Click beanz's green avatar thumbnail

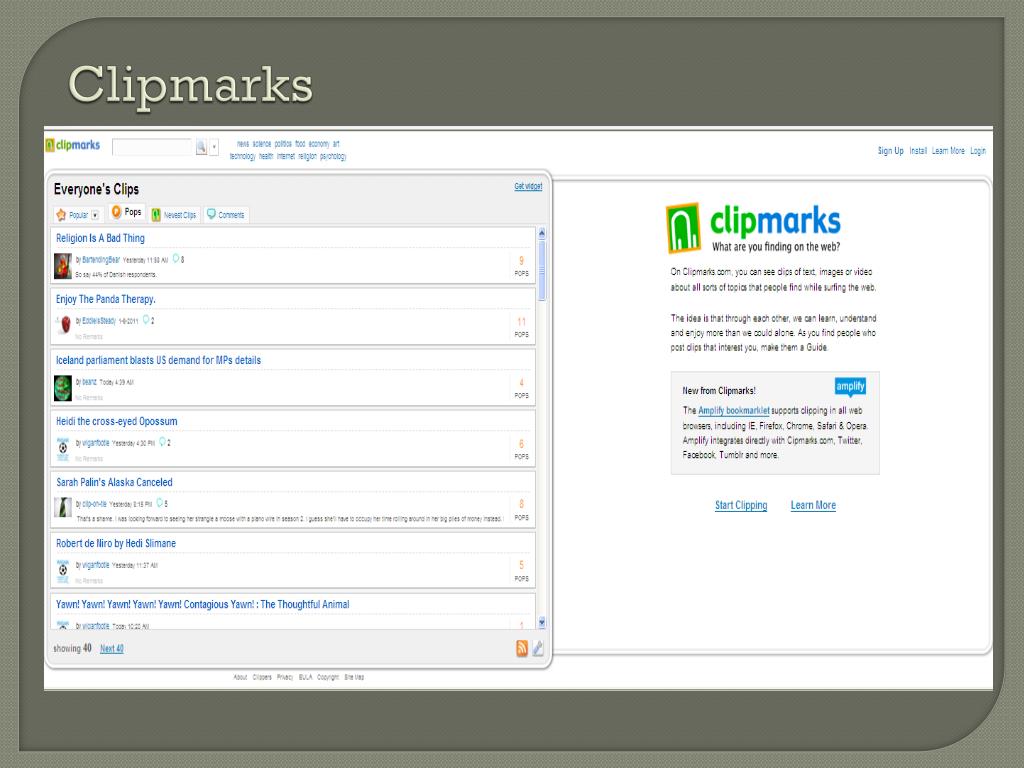63,388
